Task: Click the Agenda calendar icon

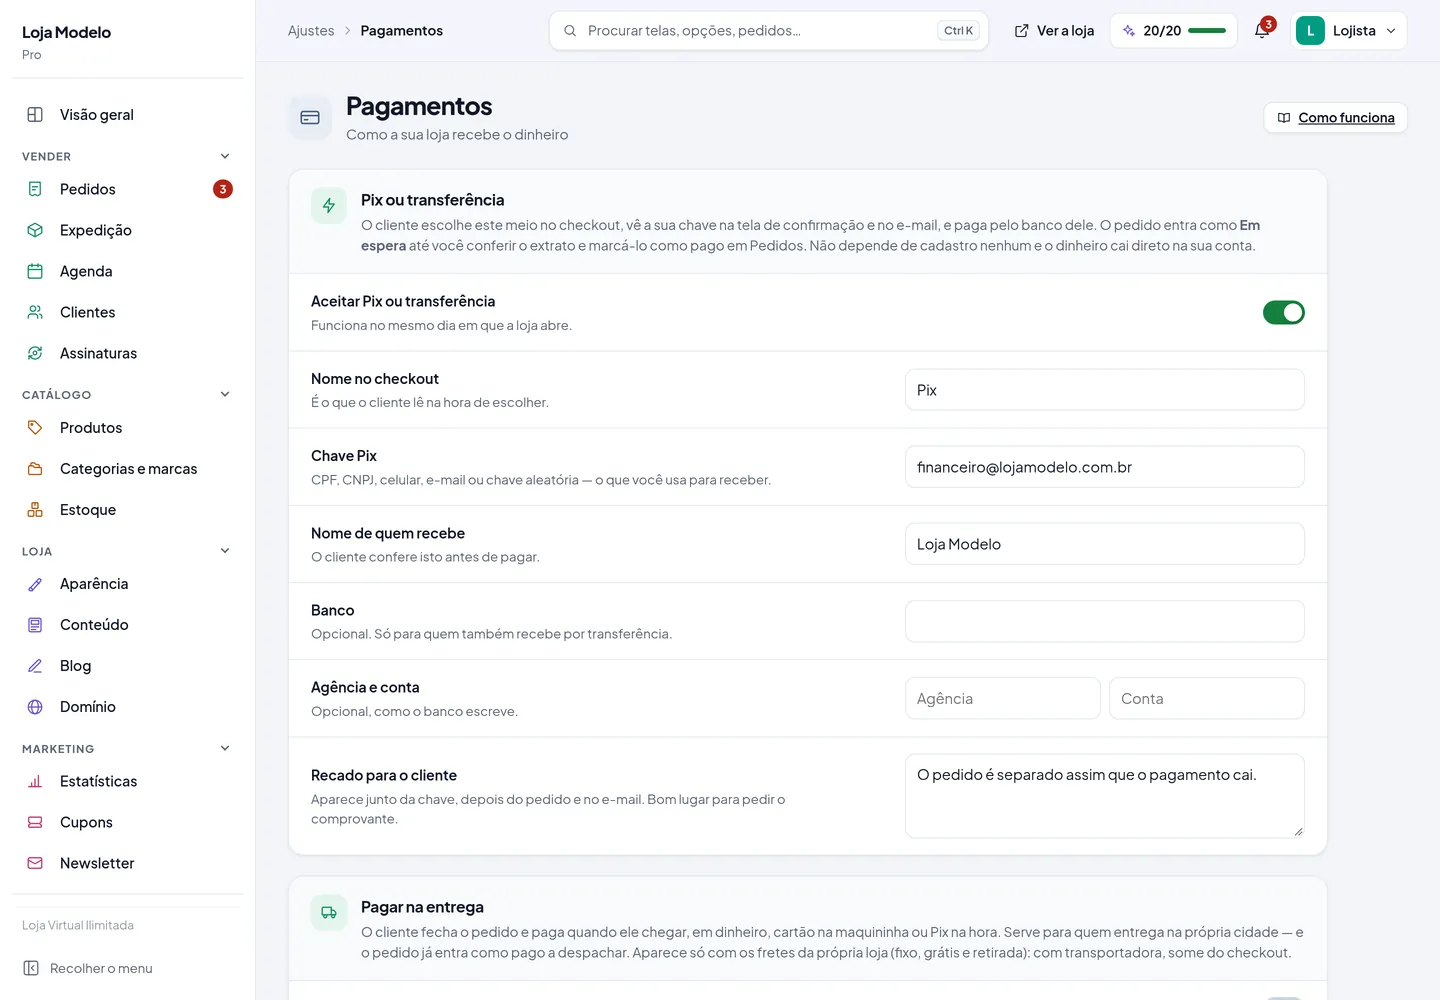Action: tap(35, 271)
